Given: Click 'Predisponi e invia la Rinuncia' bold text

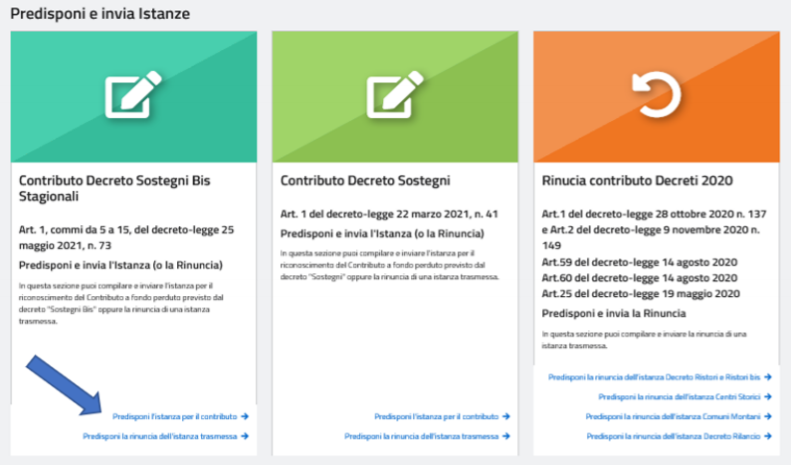Looking at the screenshot, I should [x=613, y=313].
